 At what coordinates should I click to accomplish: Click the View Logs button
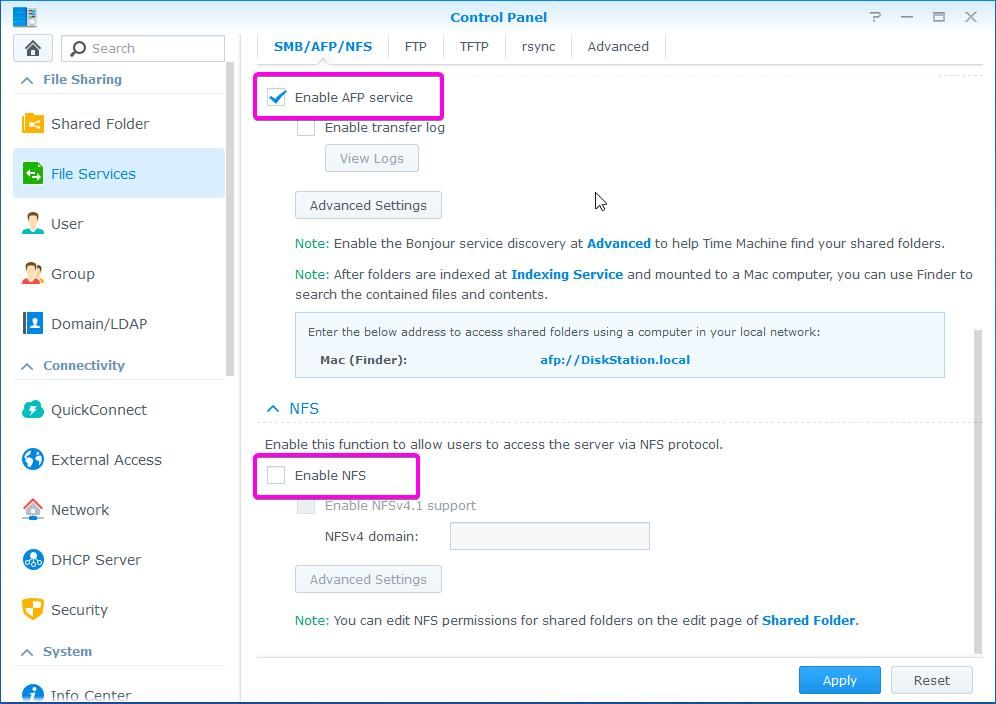tap(372, 158)
